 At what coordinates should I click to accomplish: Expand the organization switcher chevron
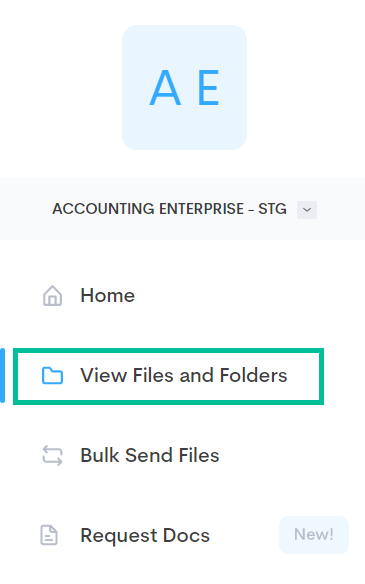(x=307, y=210)
